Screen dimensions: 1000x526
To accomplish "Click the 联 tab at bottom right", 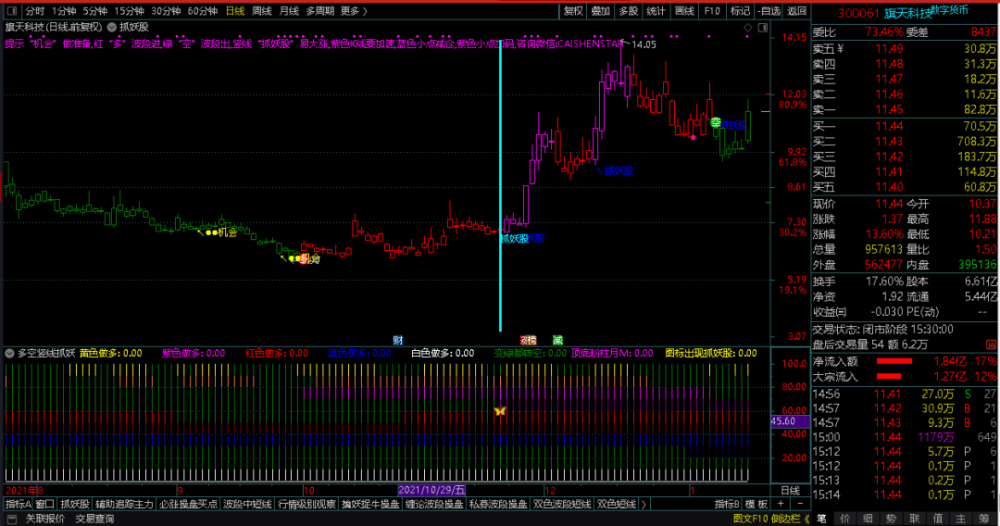I will click(x=914, y=518).
